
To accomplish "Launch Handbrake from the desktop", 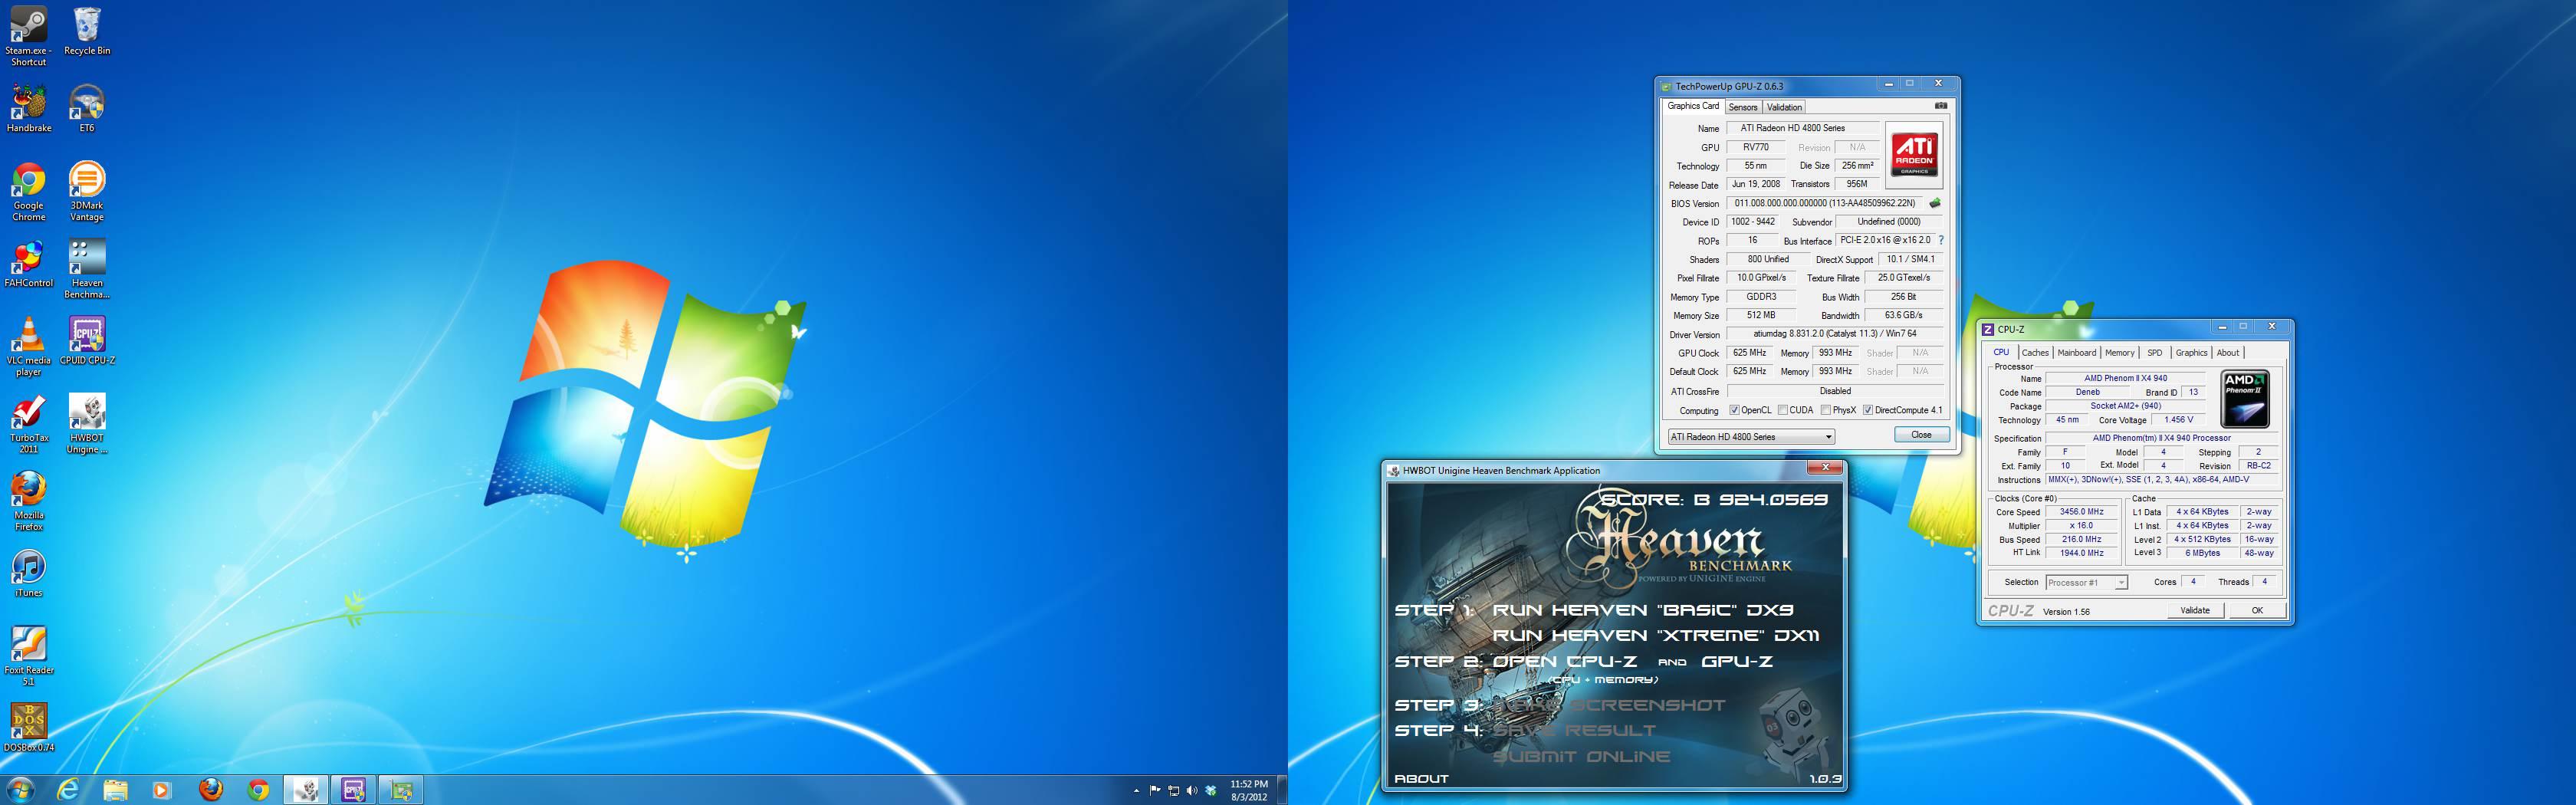I will point(29,108).
